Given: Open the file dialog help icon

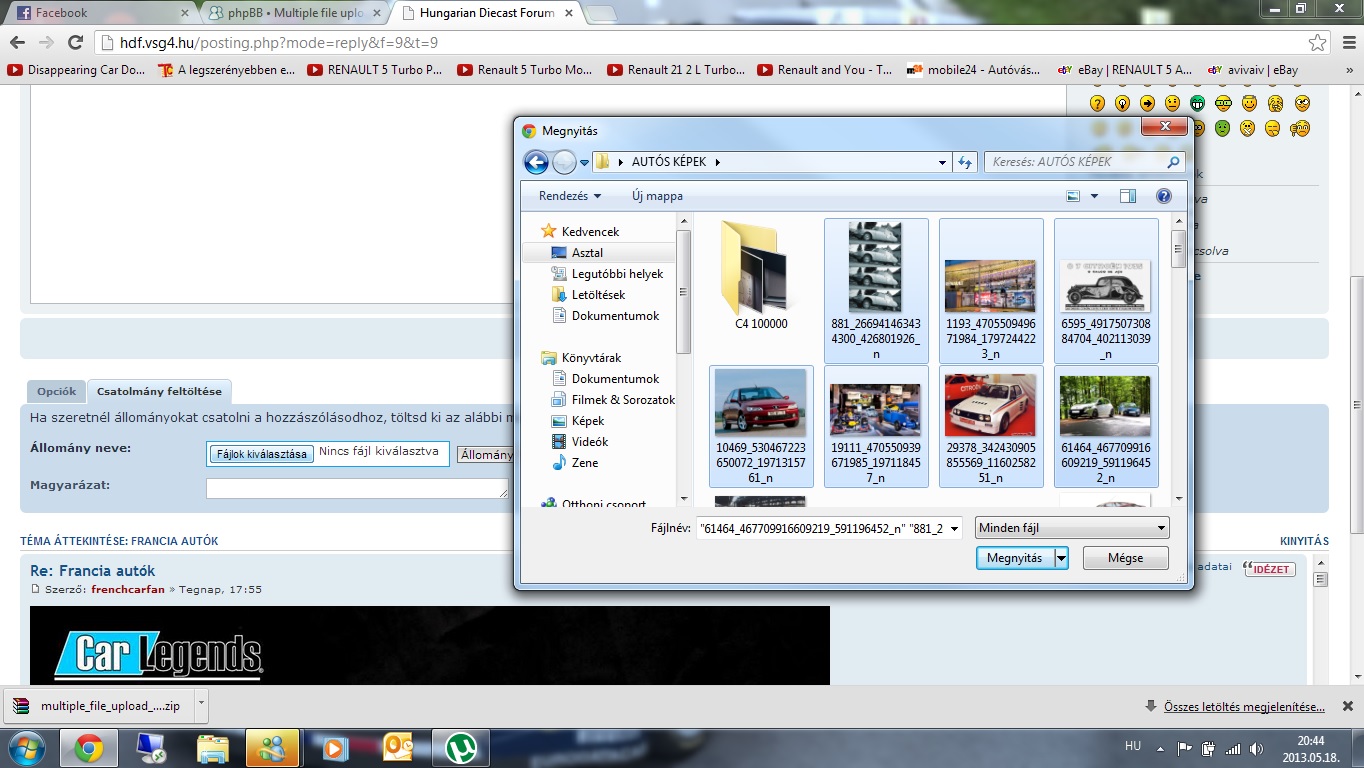Looking at the screenshot, I should (1163, 196).
